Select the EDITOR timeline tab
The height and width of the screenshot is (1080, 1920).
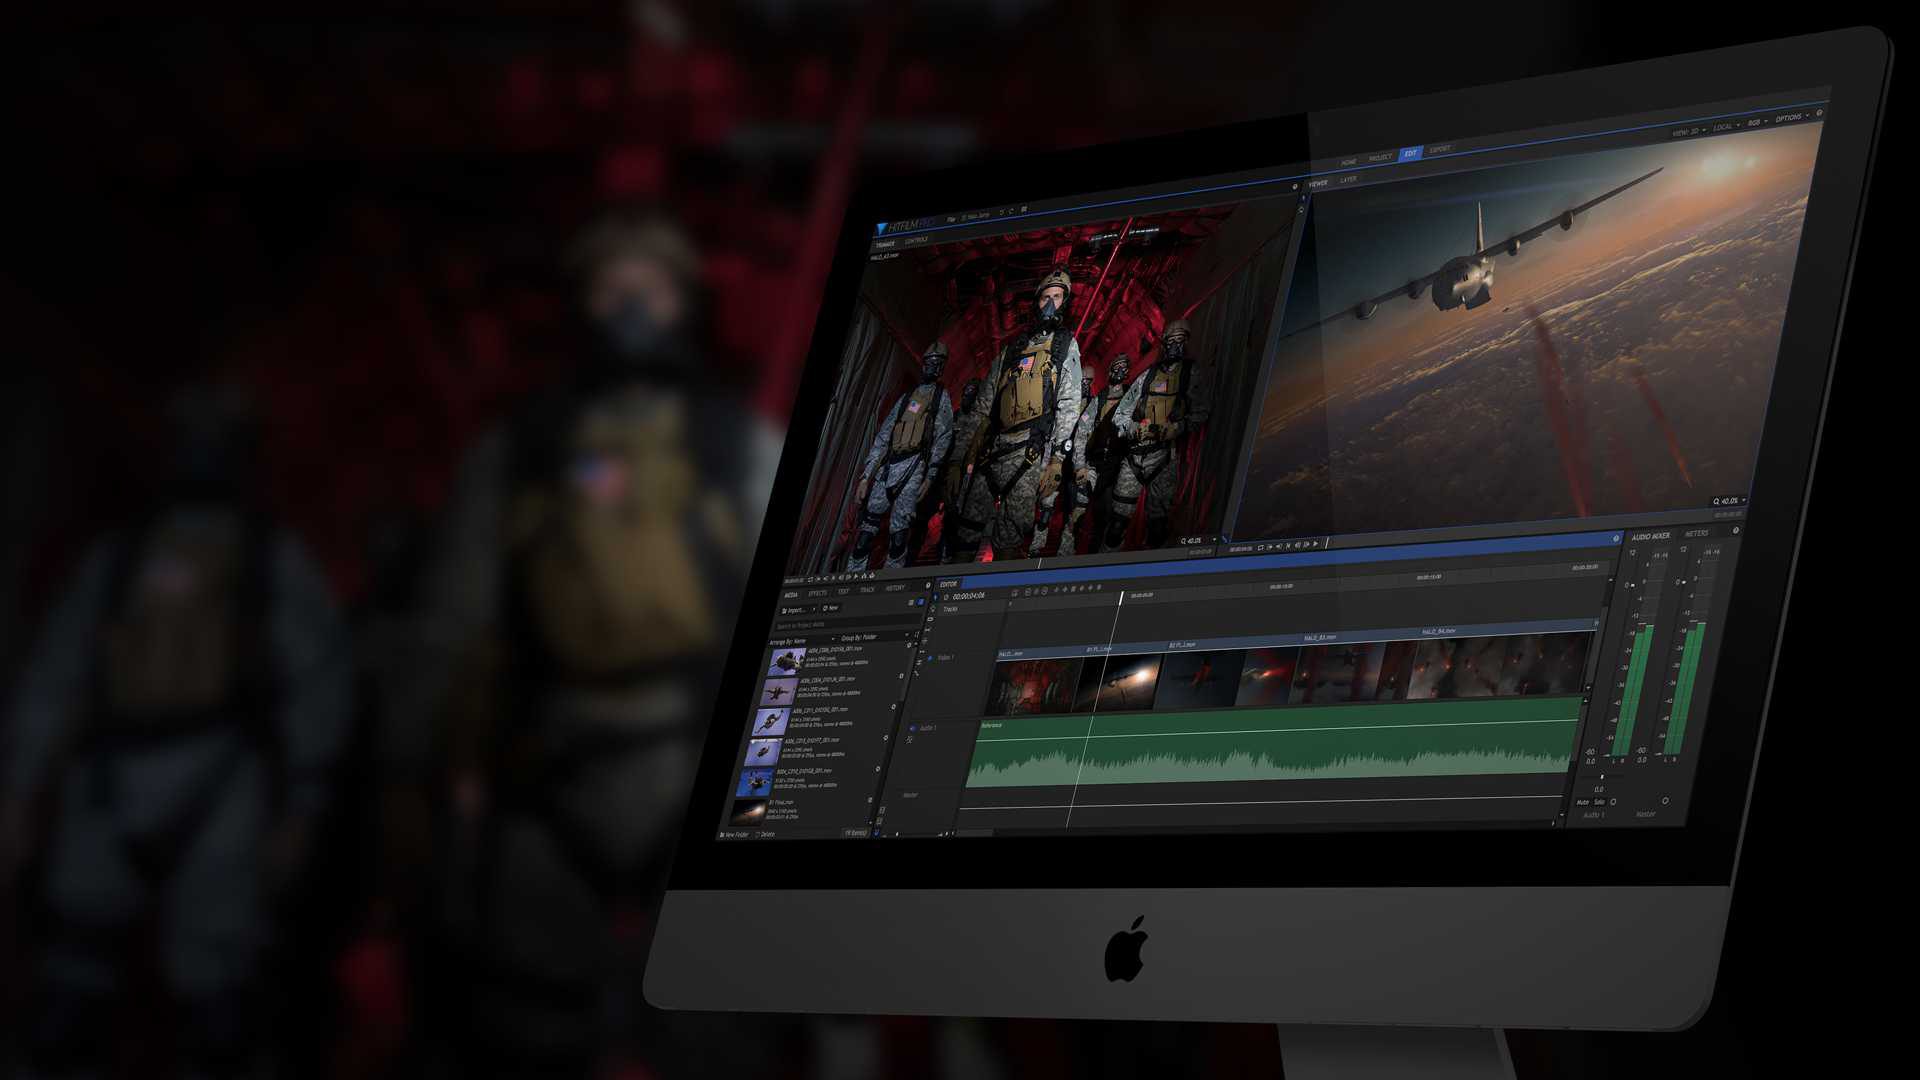(x=948, y=584)
